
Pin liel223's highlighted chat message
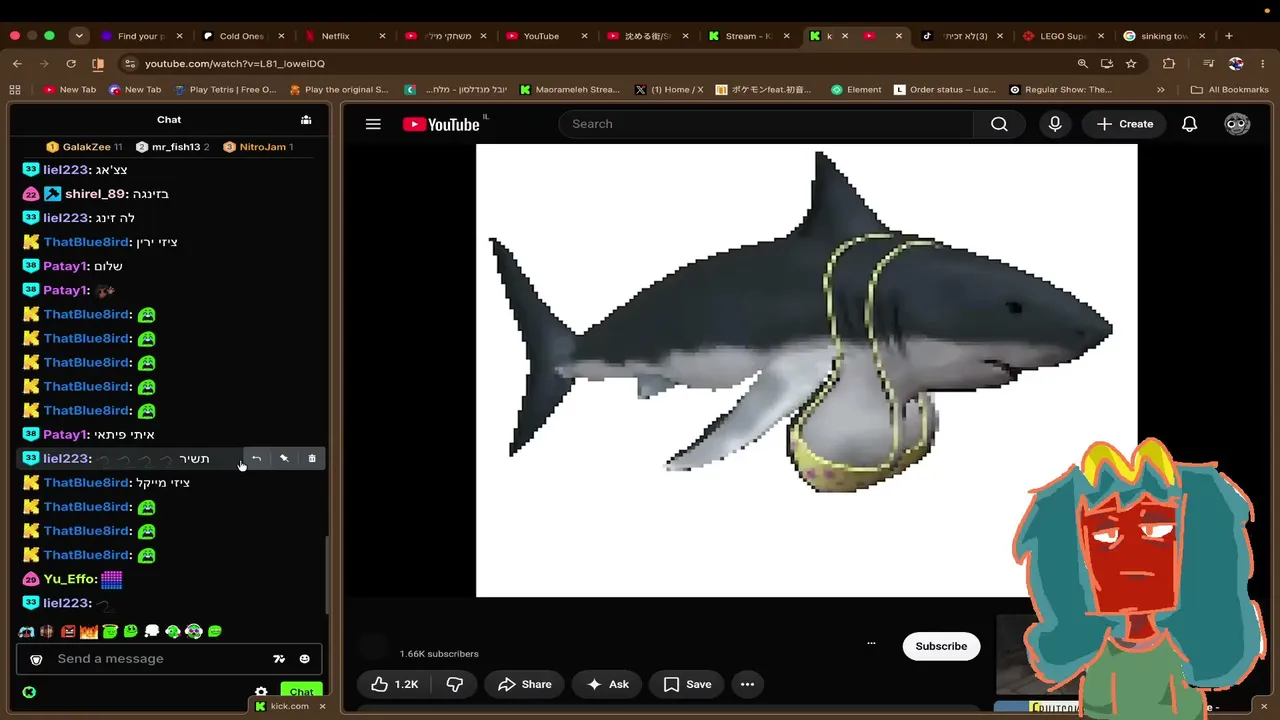click(x=284, y=459)
